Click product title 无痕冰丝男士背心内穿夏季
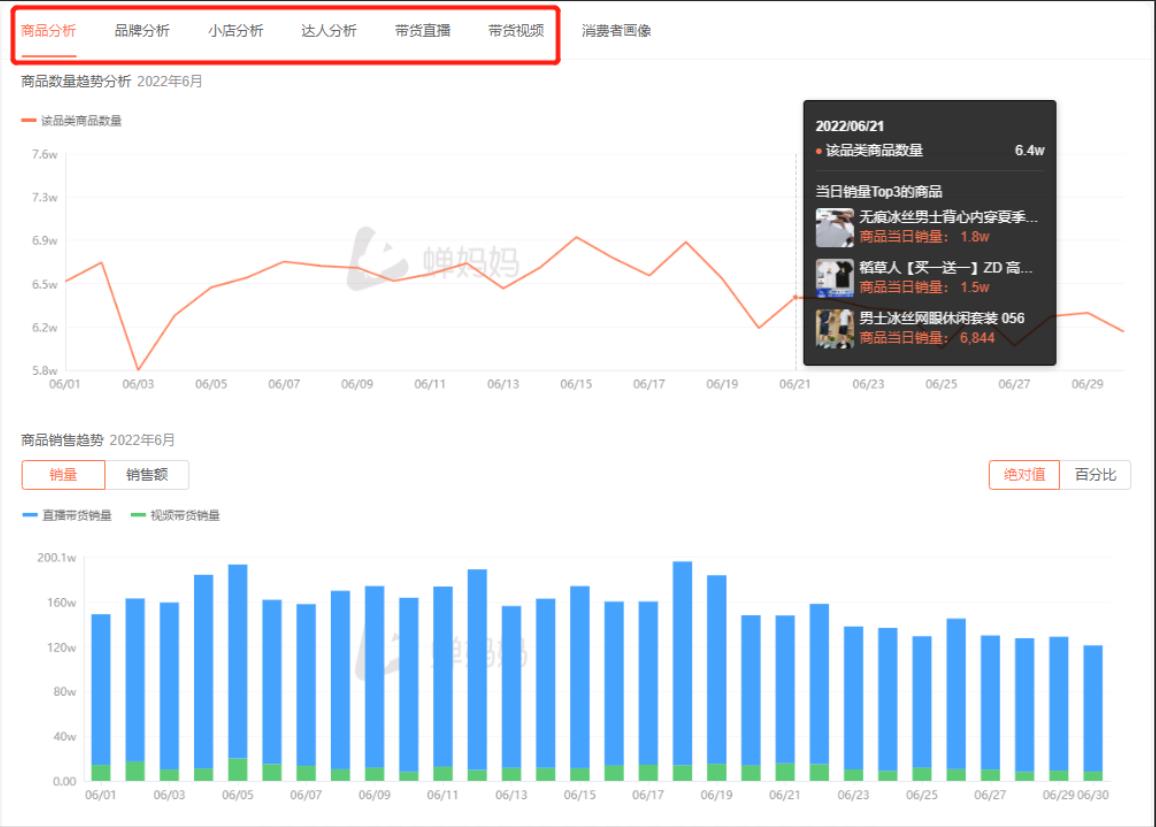 948,217
